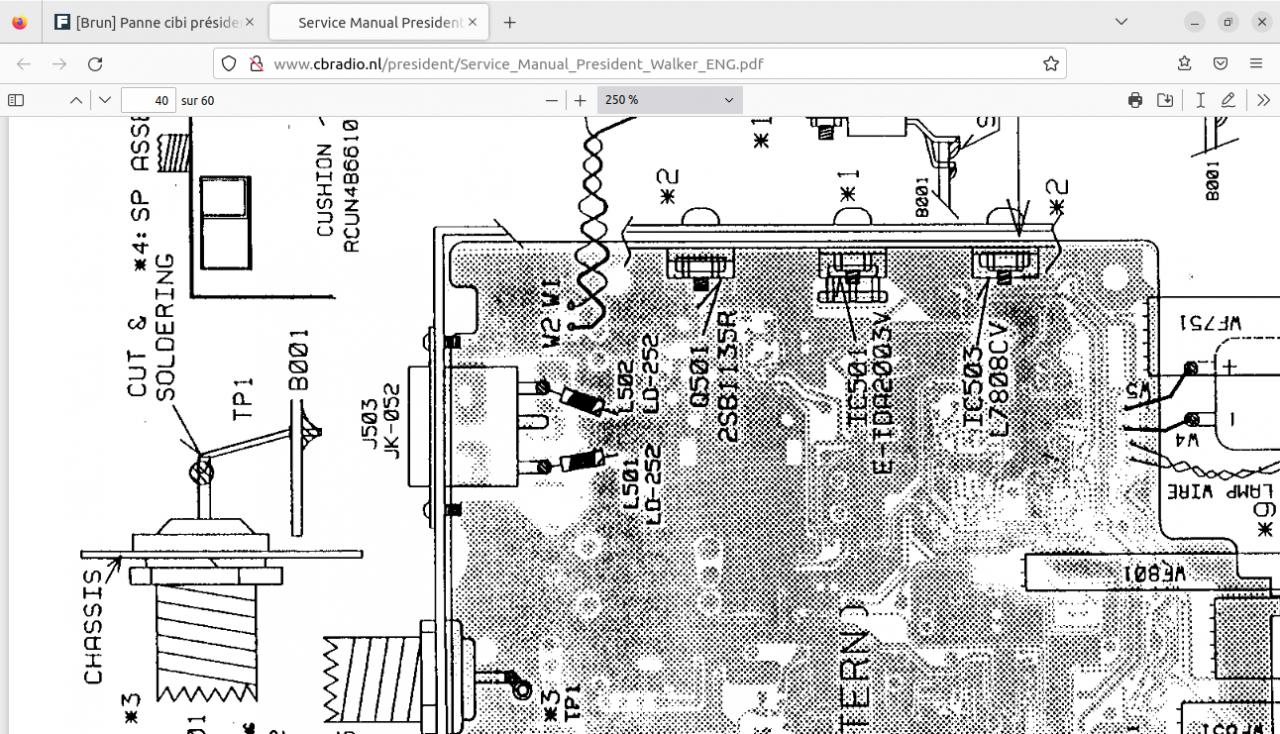1280x734 pixels.
Task: Bookmark this page with the star
Action: 1051,64
